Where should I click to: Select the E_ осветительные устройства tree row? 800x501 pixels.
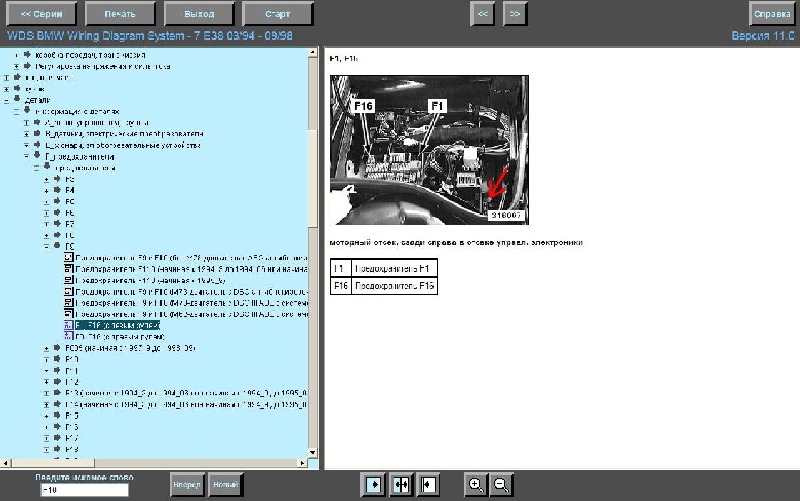click(x=122, y=145)
